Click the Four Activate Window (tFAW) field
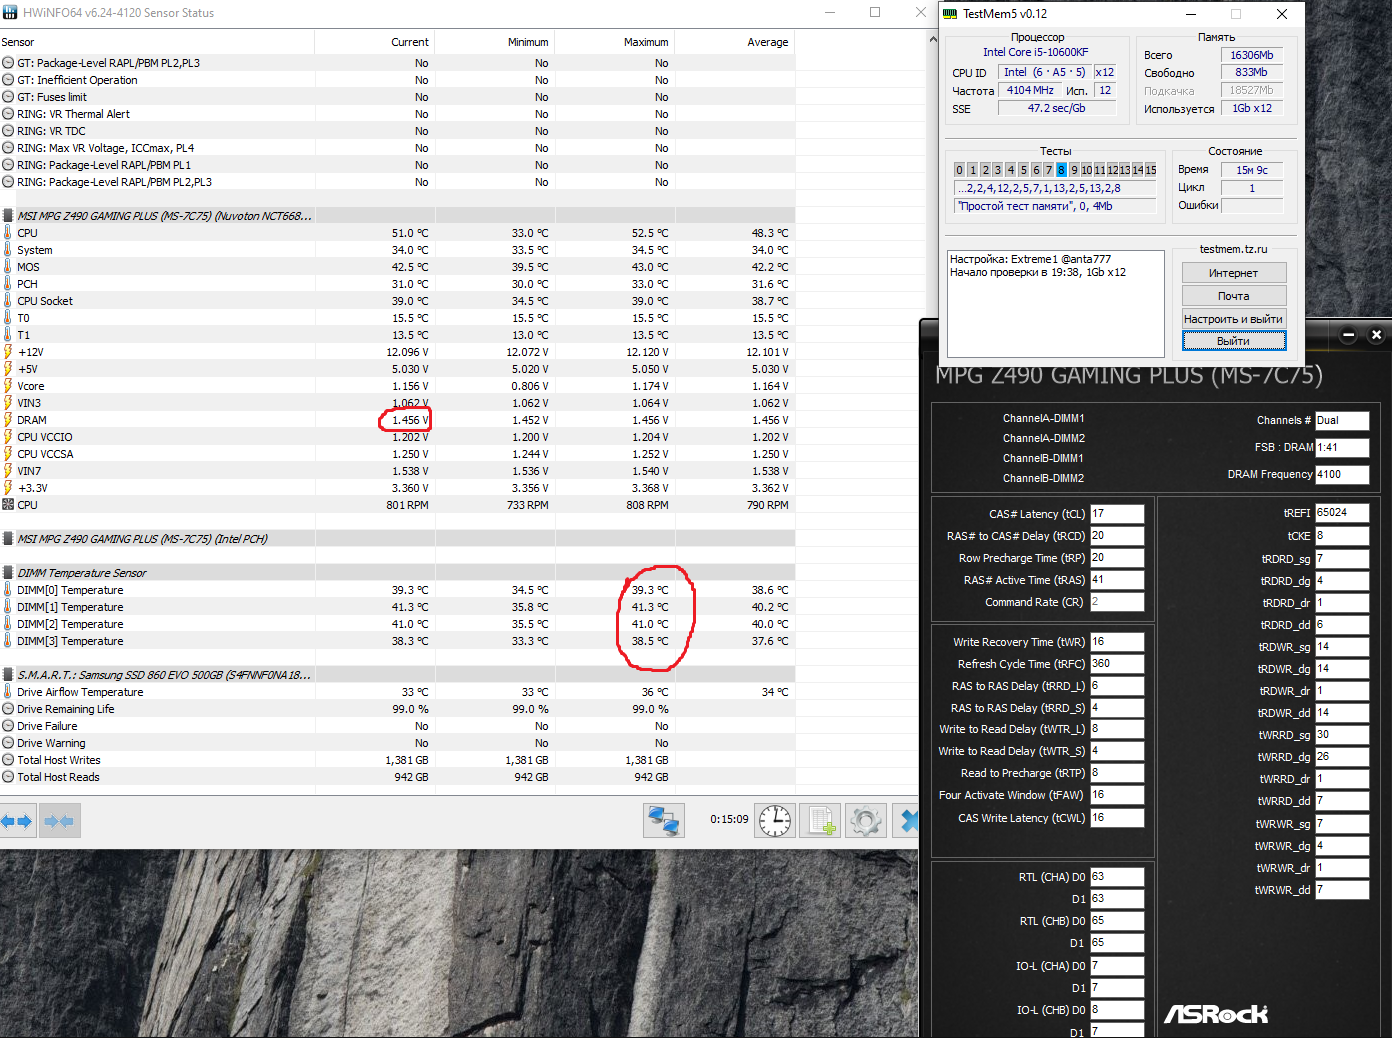 [x=1117, y=795]
